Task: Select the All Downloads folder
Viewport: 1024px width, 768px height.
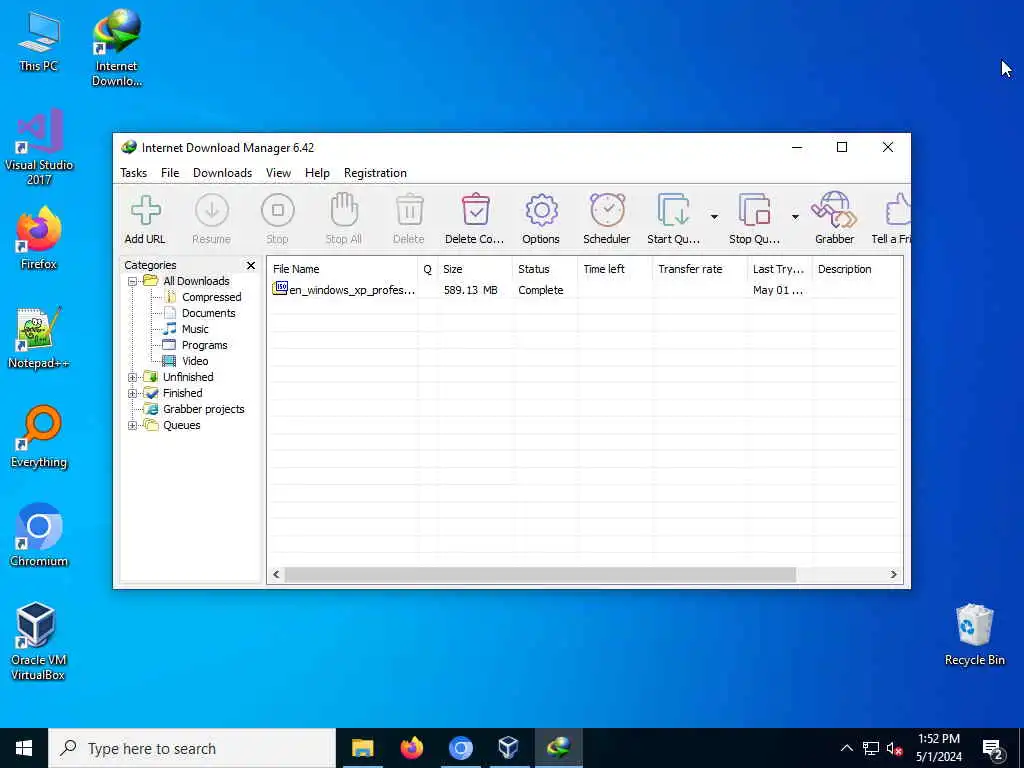Action: (196, 281)
